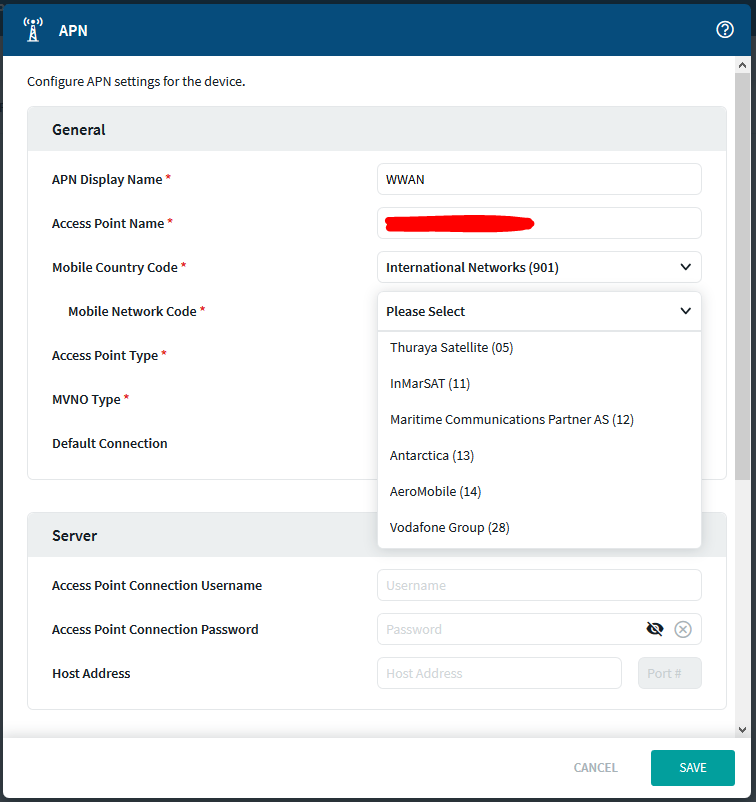Toggle password visibility eye icon
The image size is (756, 802).
[655, 629]
